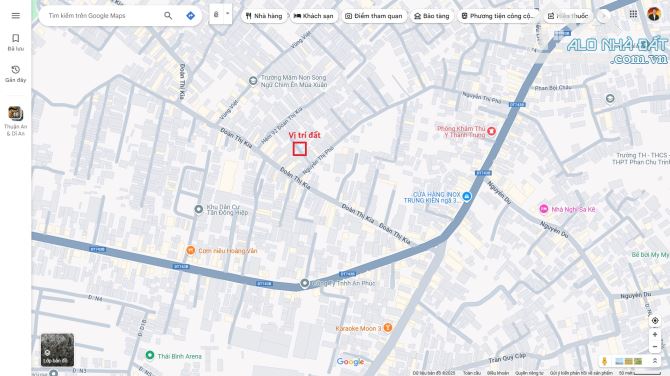Screen dimensions: 670x376
Task: Filter by Bảo tàng chip
Action: click(x=432, y=16)
